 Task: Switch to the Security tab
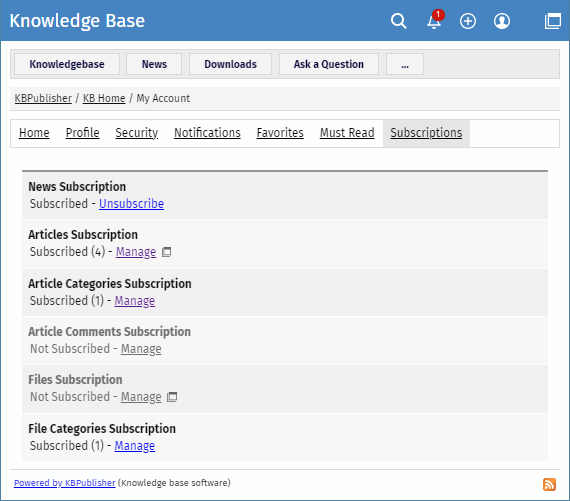(x=137, y=133)
